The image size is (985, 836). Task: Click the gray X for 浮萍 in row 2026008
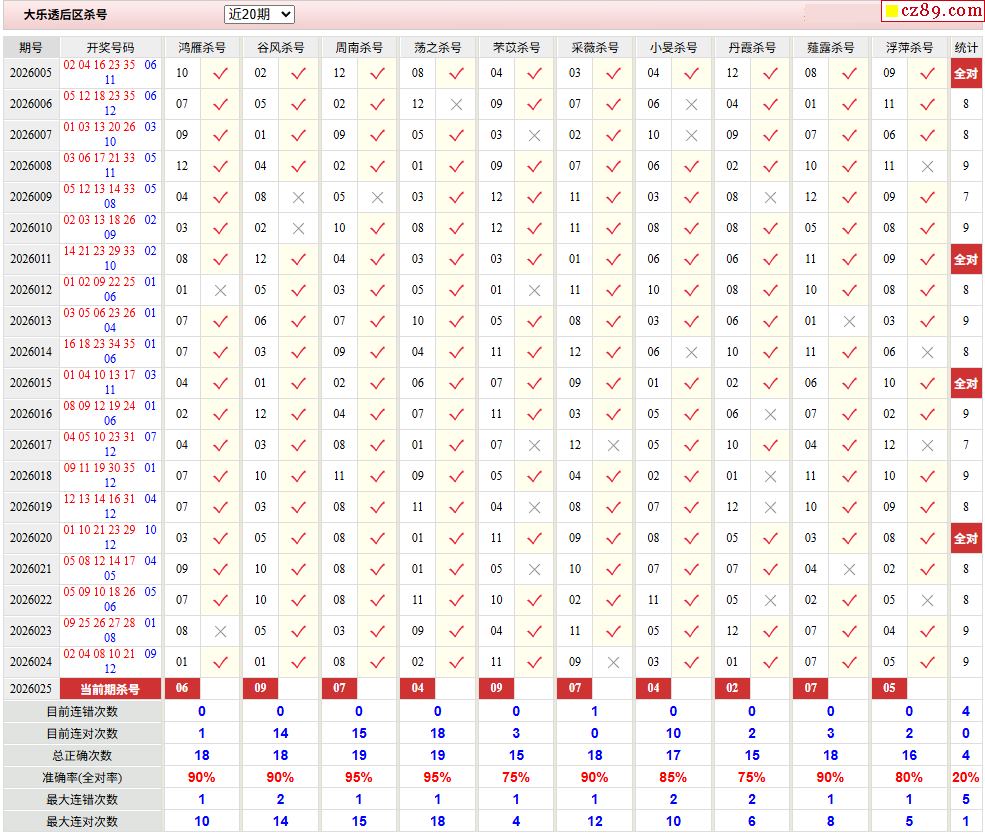point(927,166)
